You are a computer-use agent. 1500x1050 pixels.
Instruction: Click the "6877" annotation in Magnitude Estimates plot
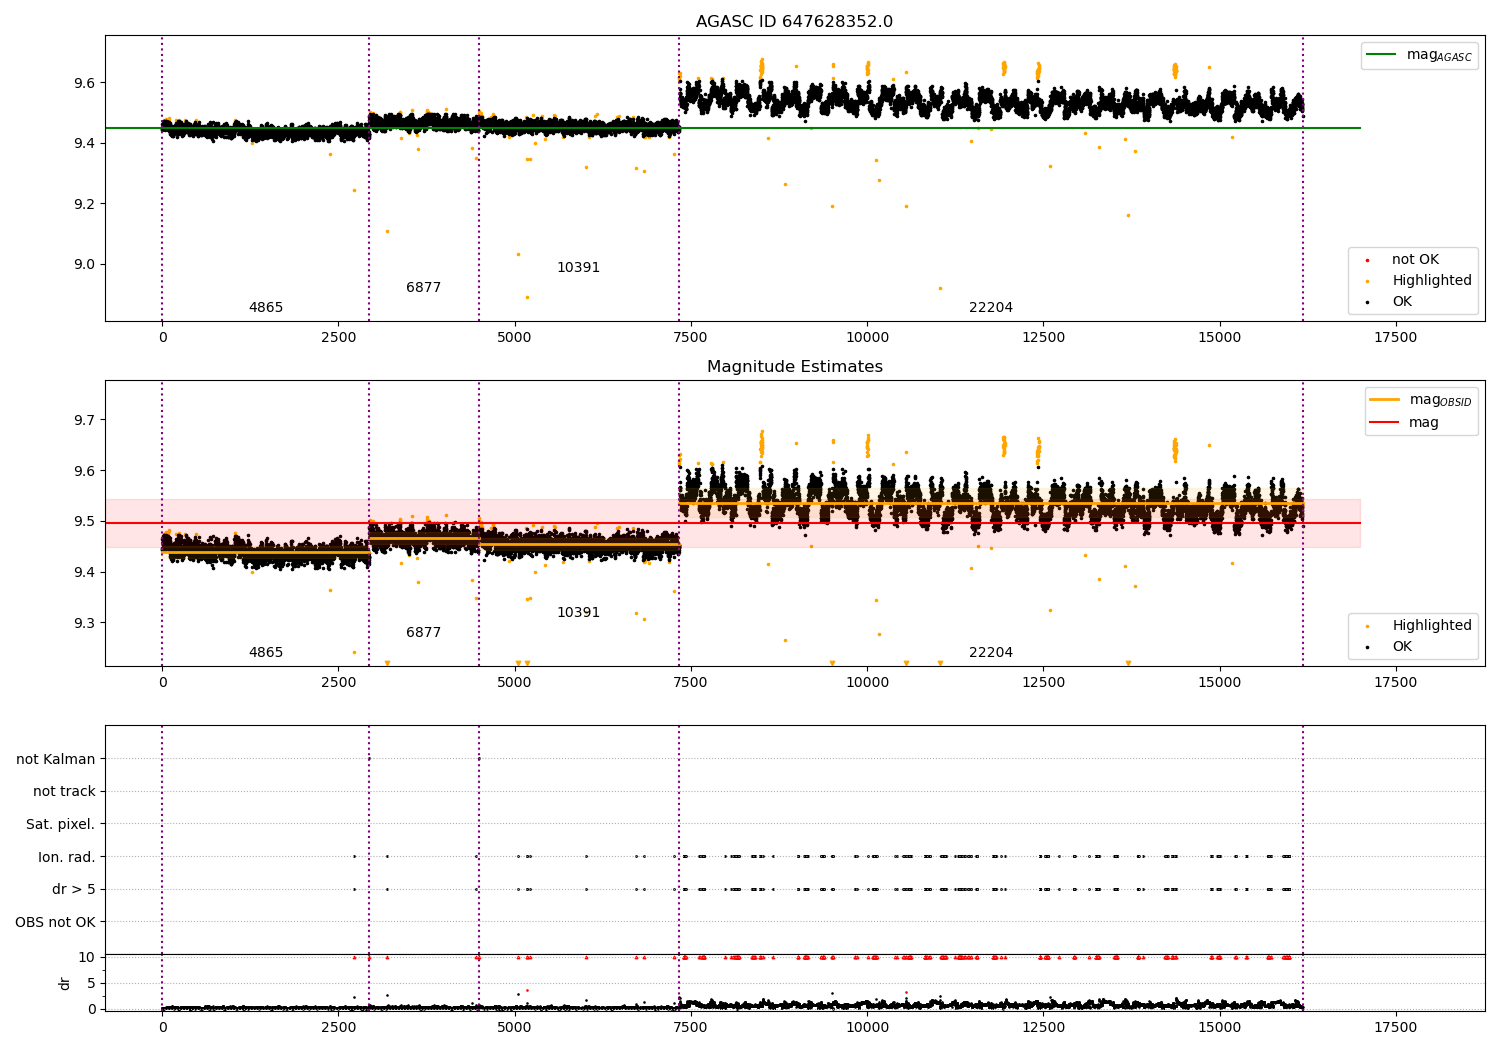423,633
